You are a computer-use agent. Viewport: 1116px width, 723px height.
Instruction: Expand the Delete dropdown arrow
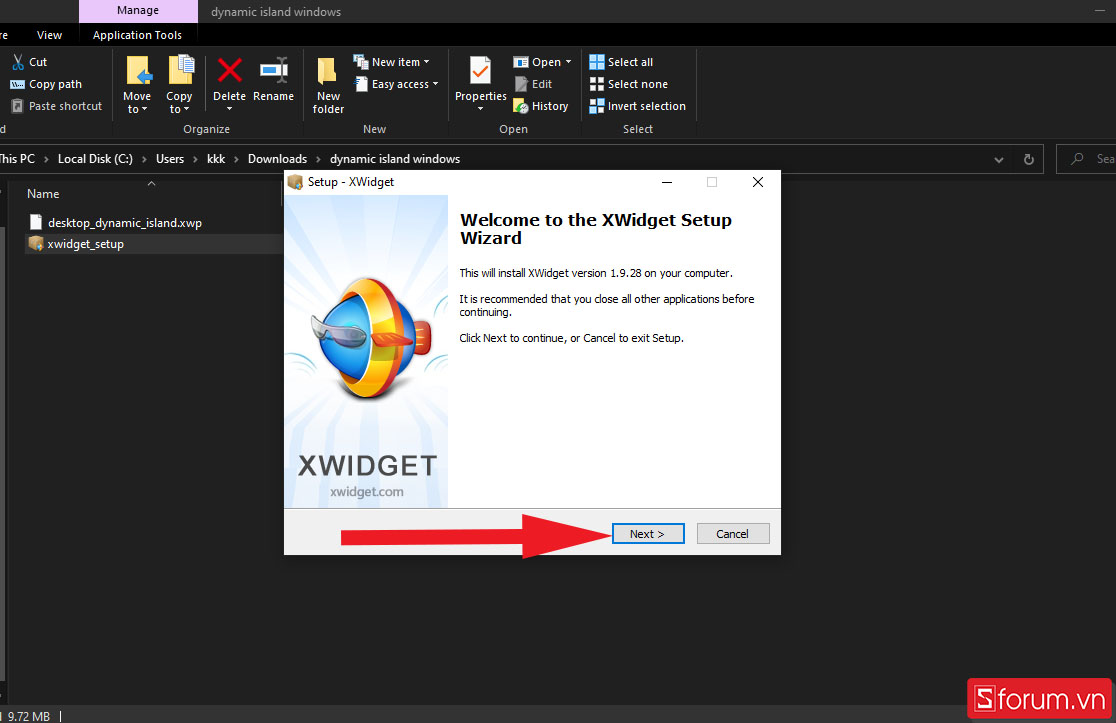click(x=229, y=109)
